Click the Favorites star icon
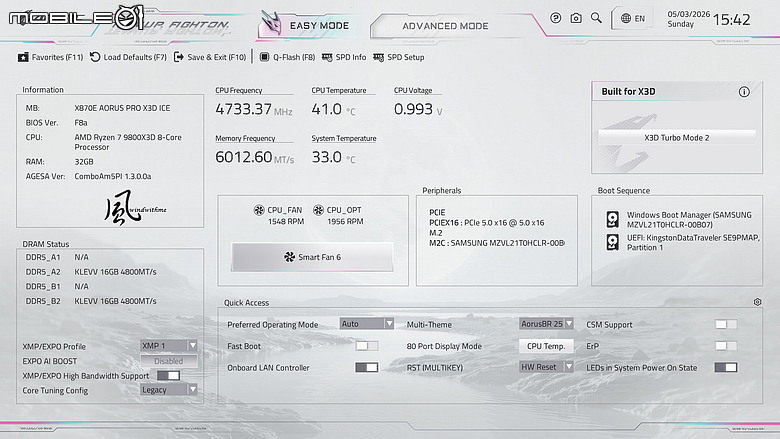 coord(23,57)
